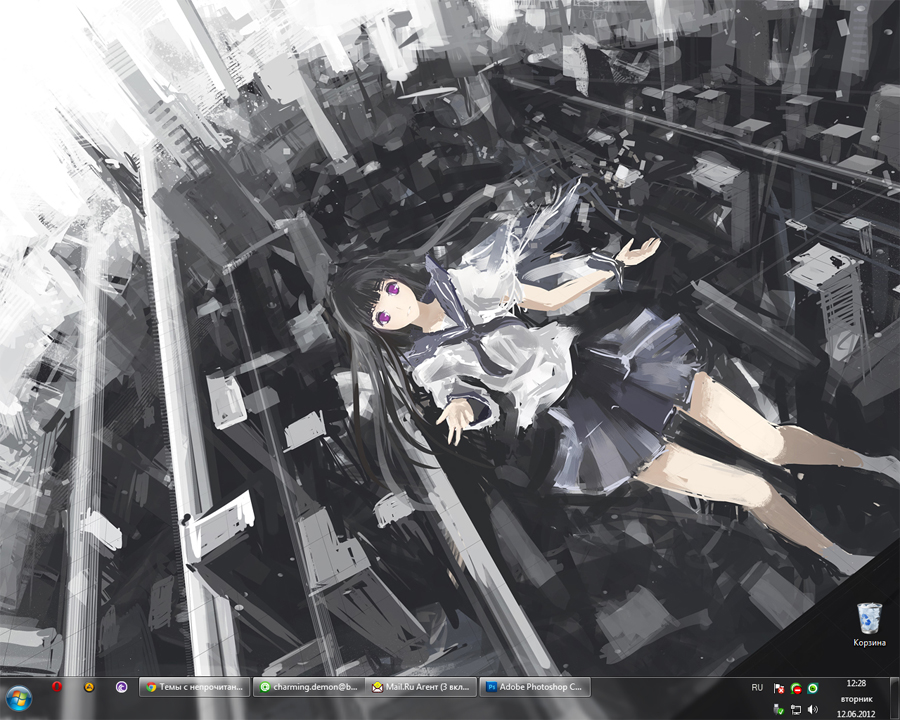Click the RU language indicator
900x720 pixels.
(x=757, y=687)
